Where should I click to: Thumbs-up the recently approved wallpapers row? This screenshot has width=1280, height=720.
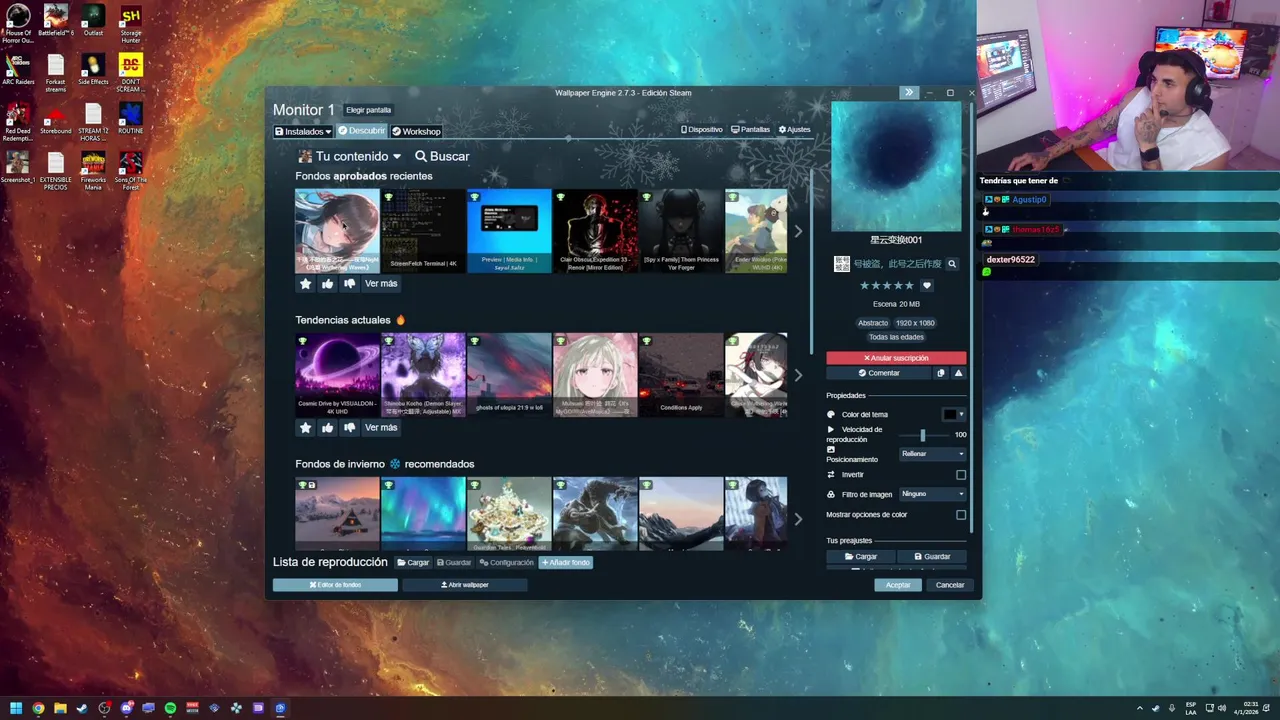328,284
